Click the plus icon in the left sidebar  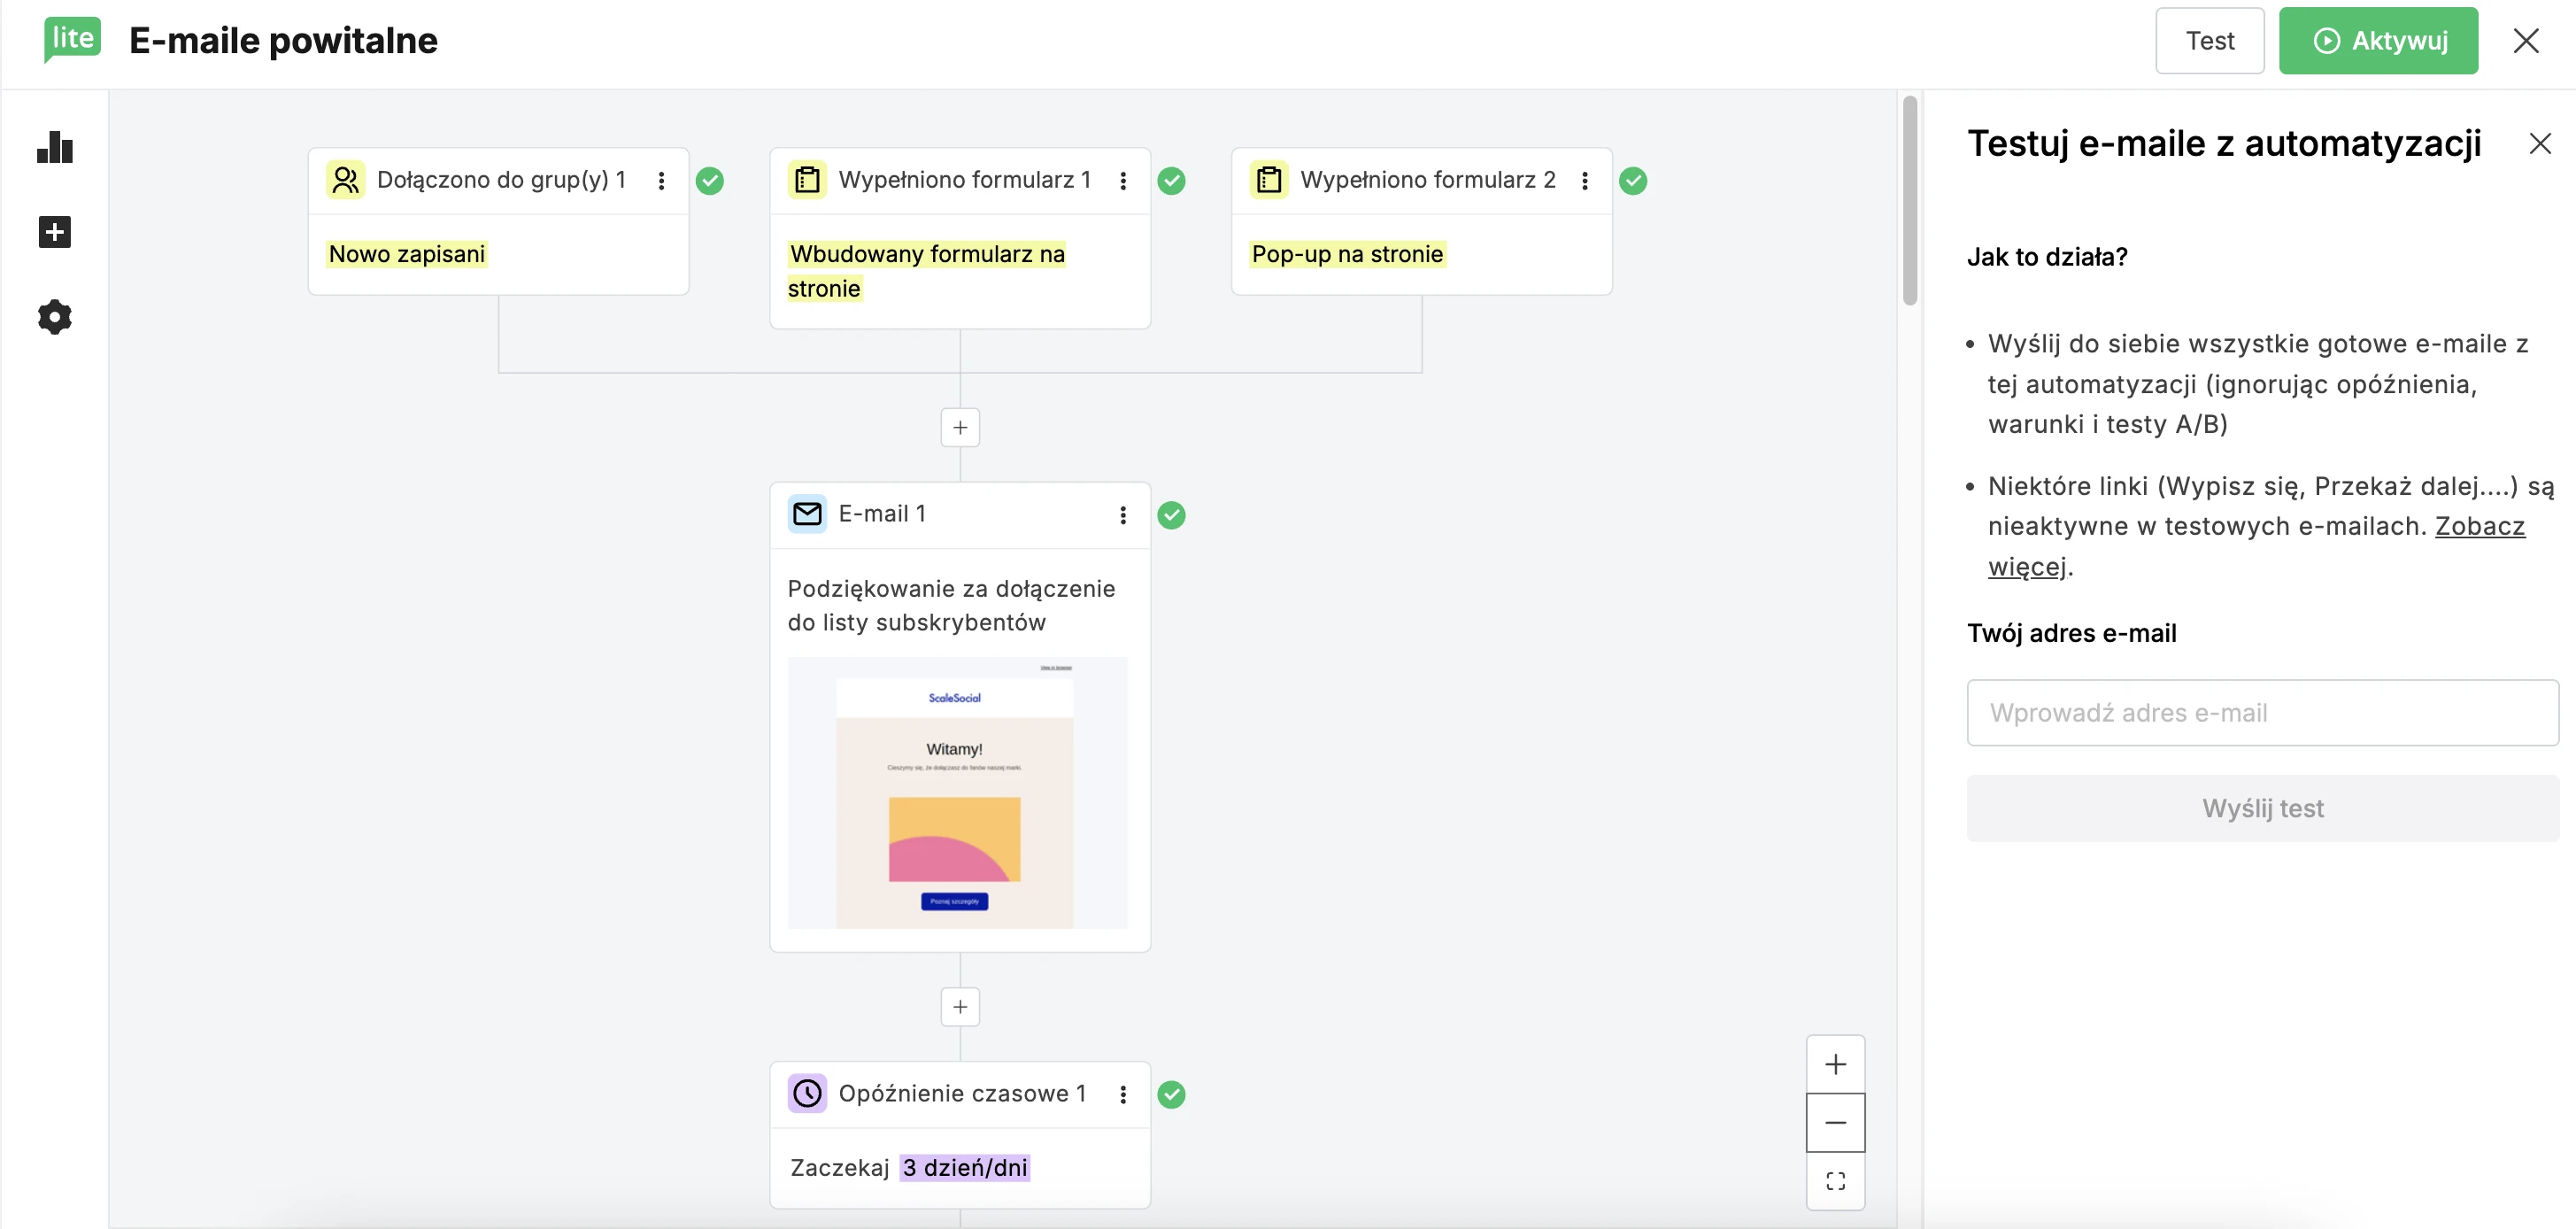pyautogui.click(x=55, y=232)
